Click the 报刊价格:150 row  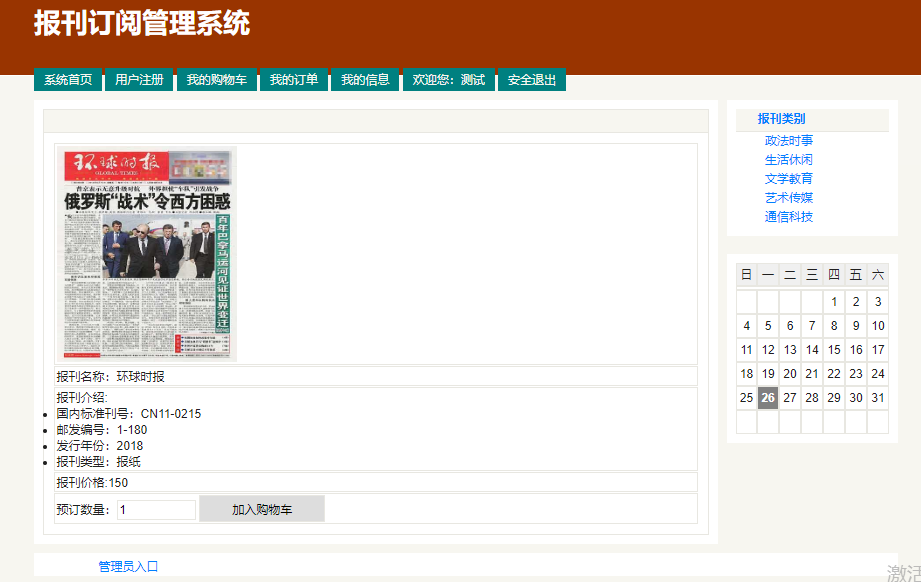point(376,483)
